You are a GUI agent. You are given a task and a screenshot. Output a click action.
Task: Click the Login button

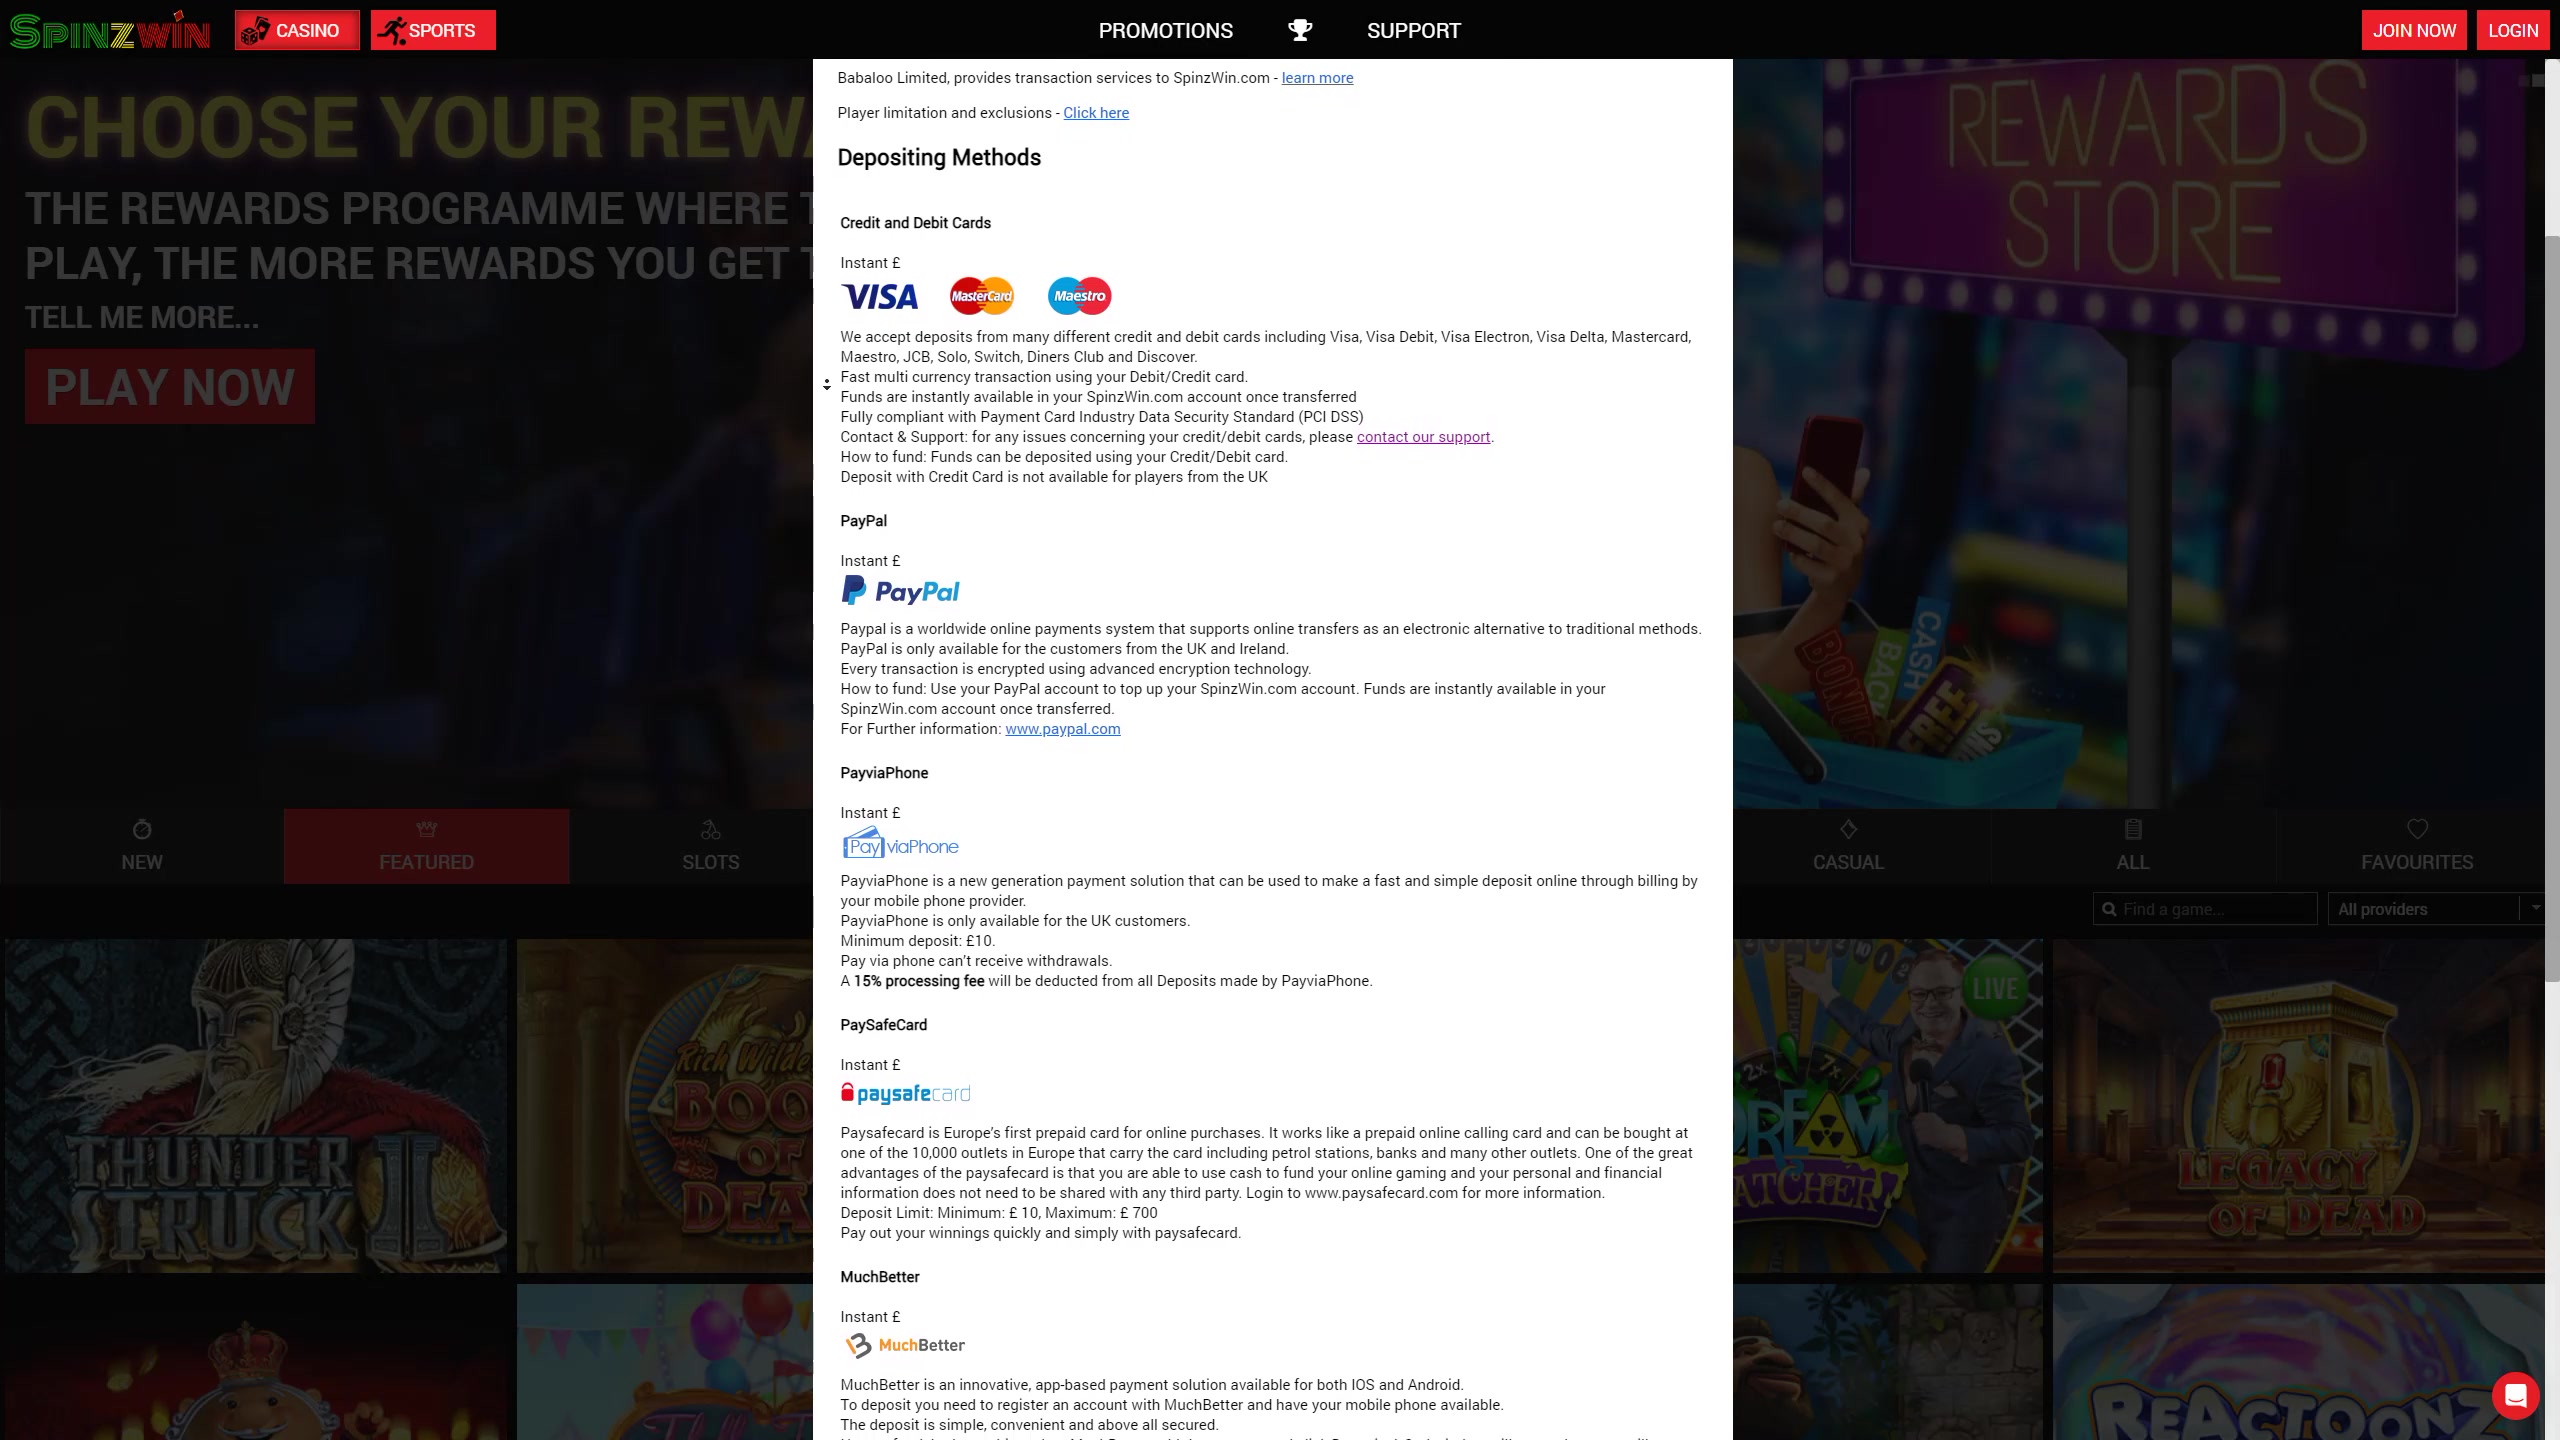click(2512, 30)
